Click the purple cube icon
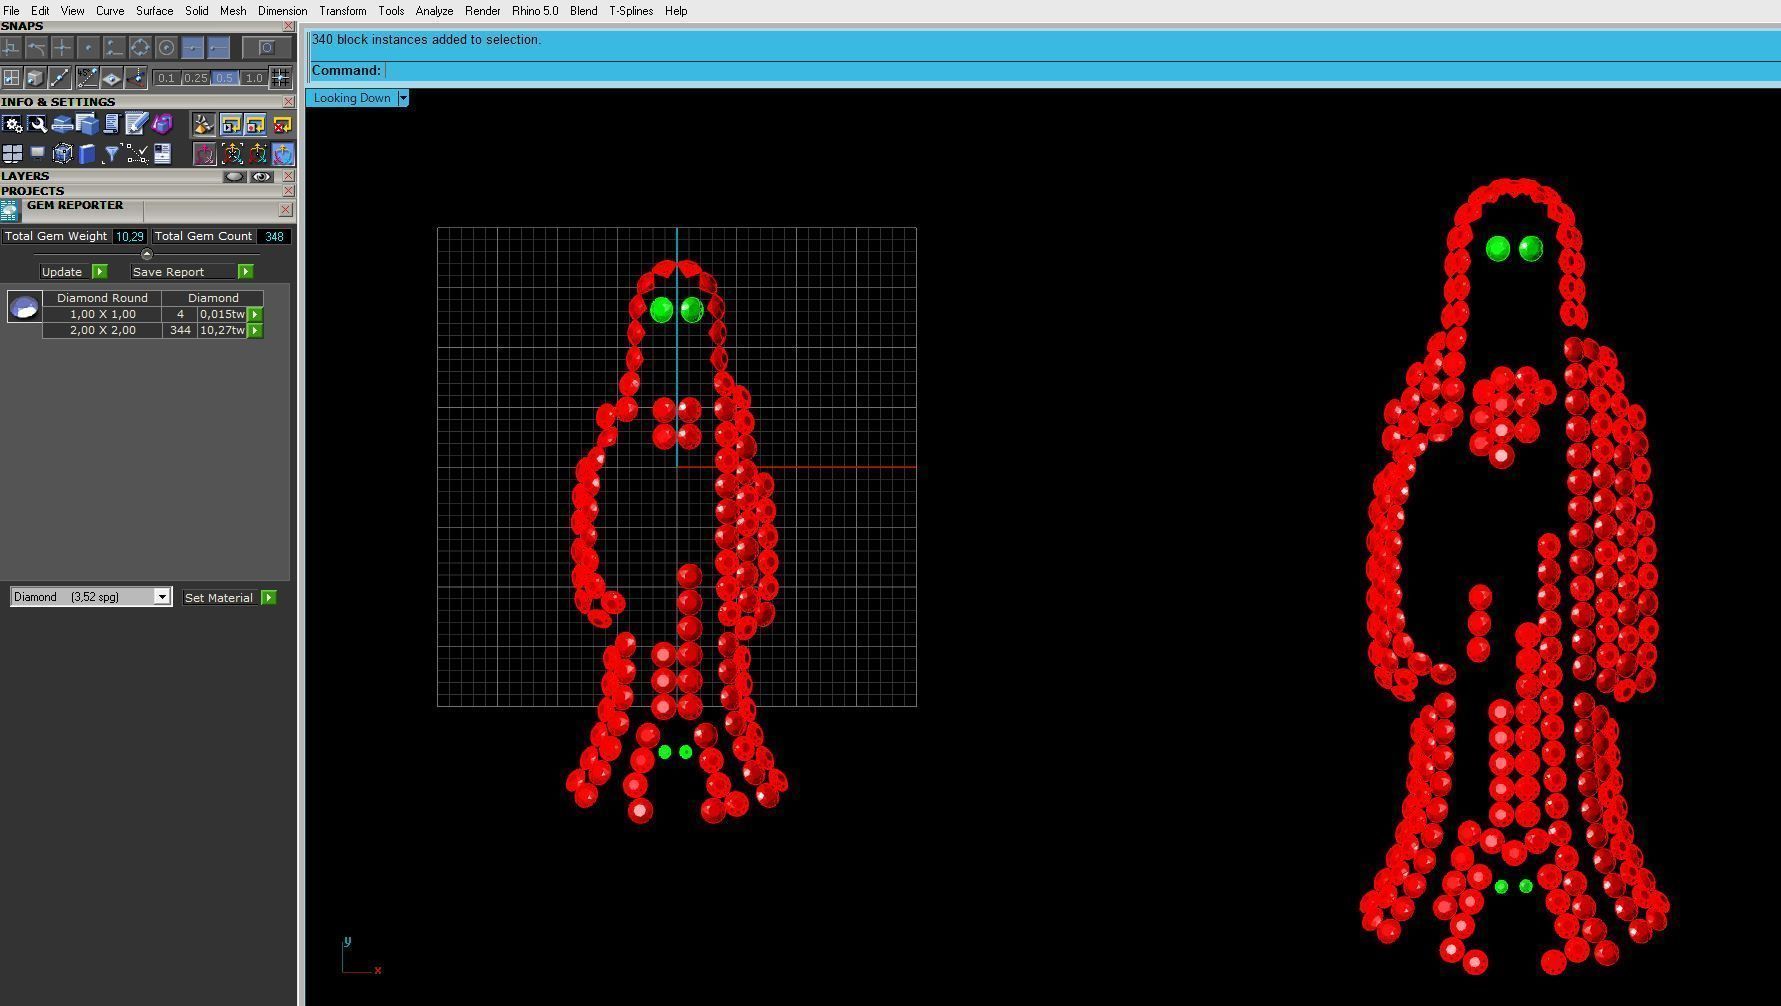The image size is (1781, 1006). (162, 124)
